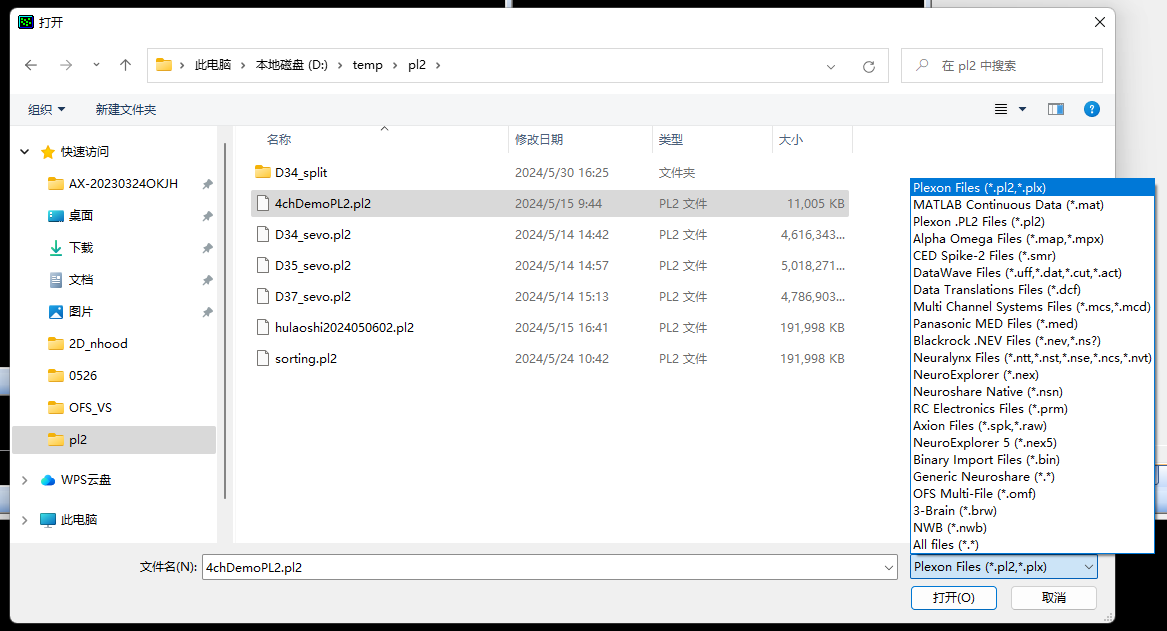Choose Plexon Files (*.pl2,*.plx) filter option
1167x631 pixels.
pos(1032,188)
